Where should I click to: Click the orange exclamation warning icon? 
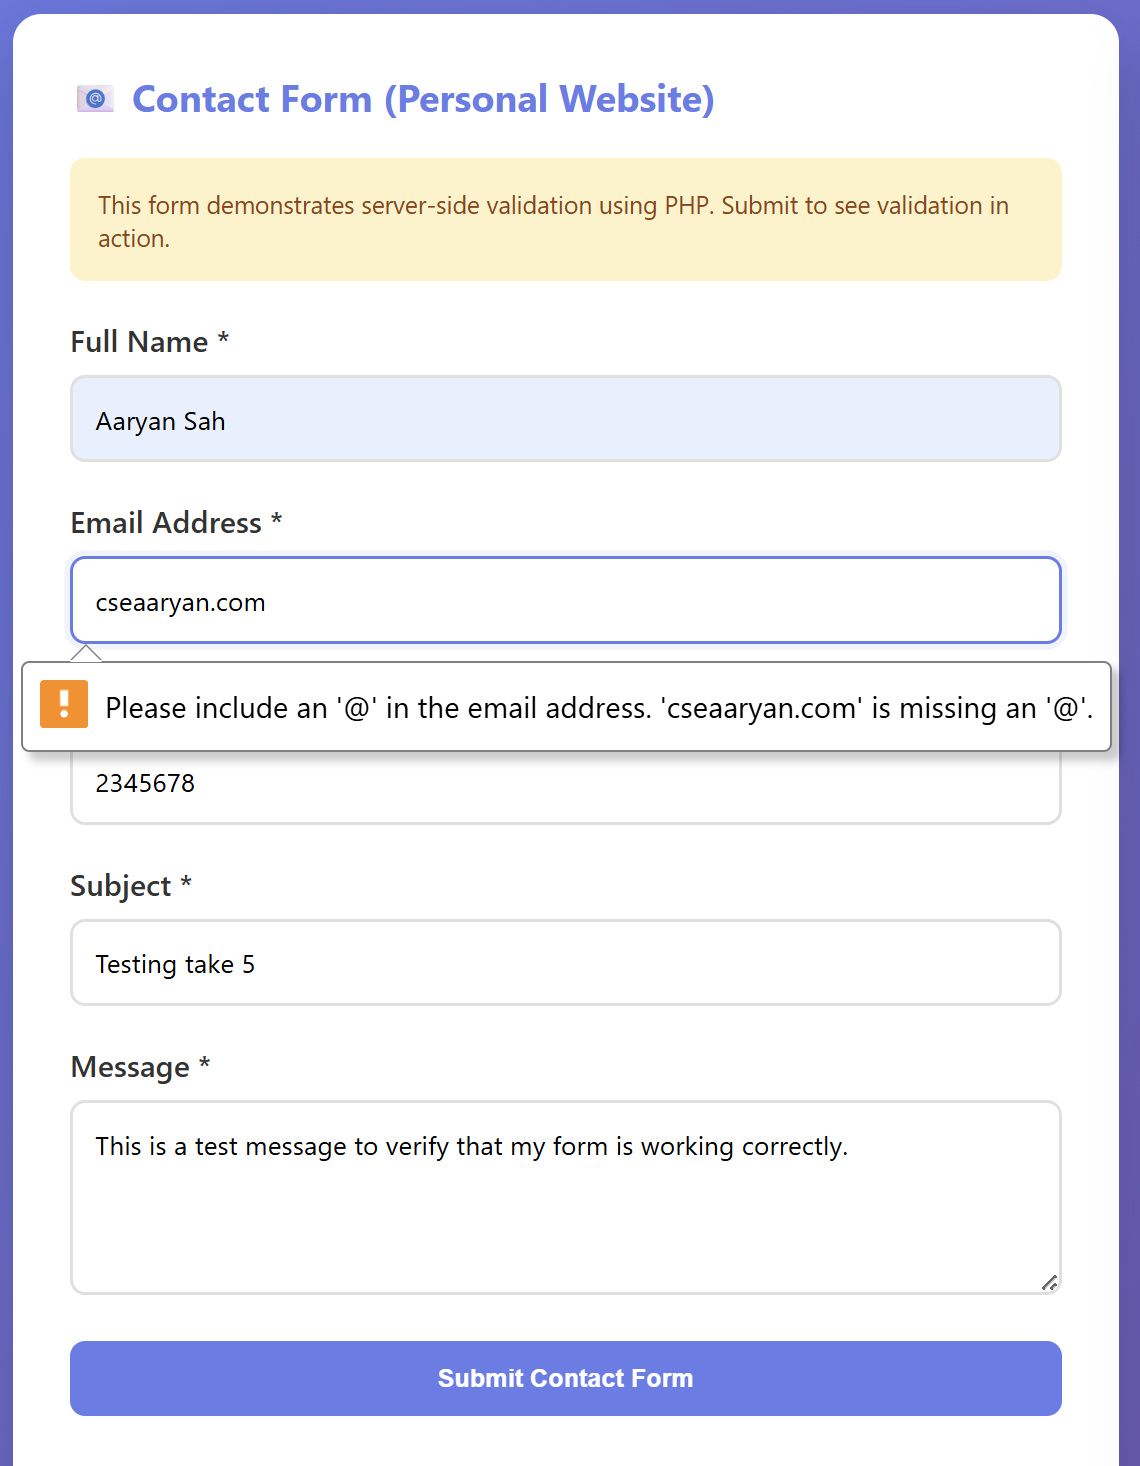(64, 707)
